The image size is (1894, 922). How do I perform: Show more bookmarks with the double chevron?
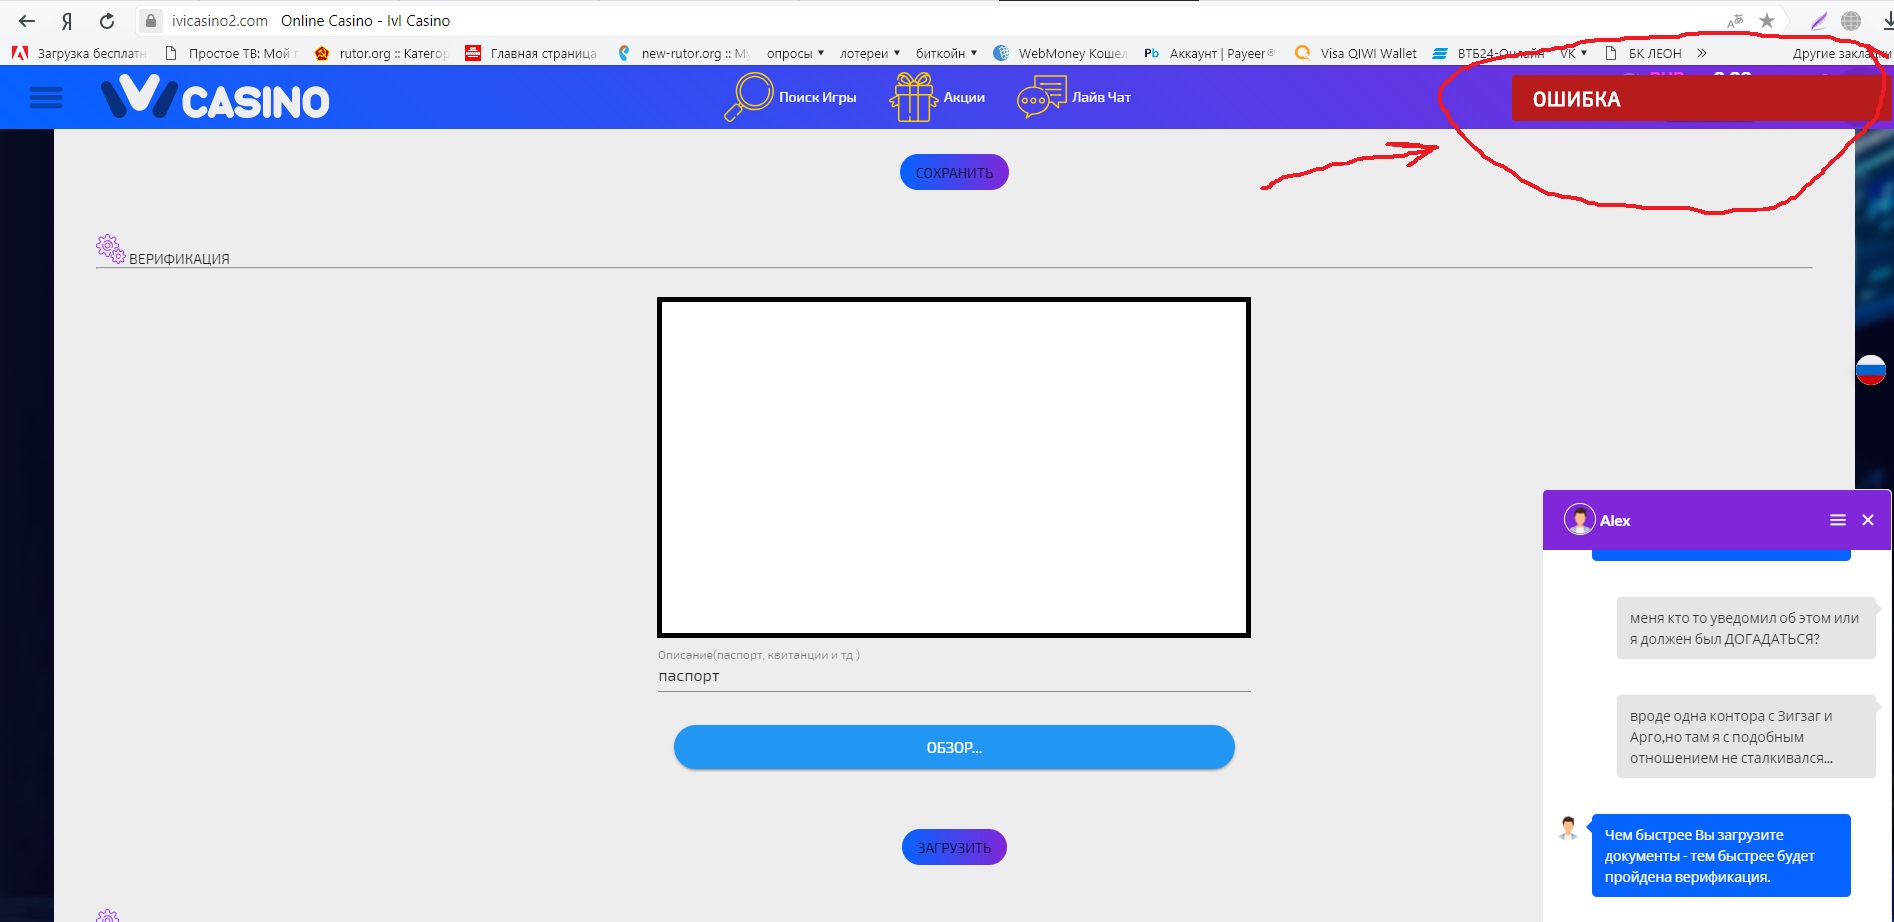1702,53
